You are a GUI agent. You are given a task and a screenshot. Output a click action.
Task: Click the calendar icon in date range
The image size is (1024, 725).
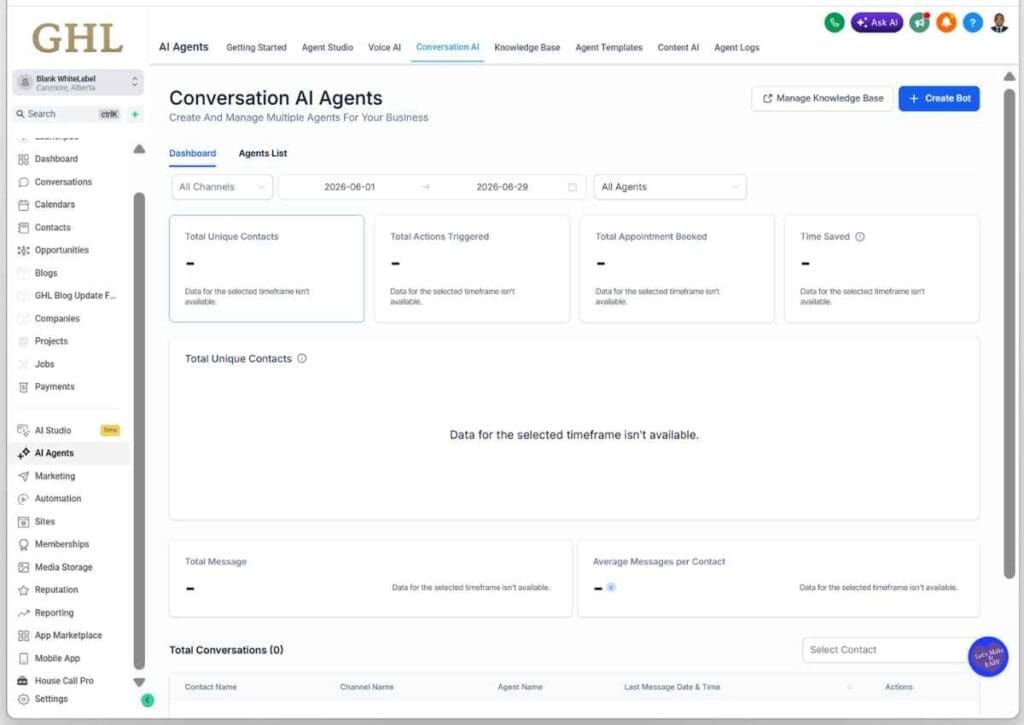tap(572, 187)
